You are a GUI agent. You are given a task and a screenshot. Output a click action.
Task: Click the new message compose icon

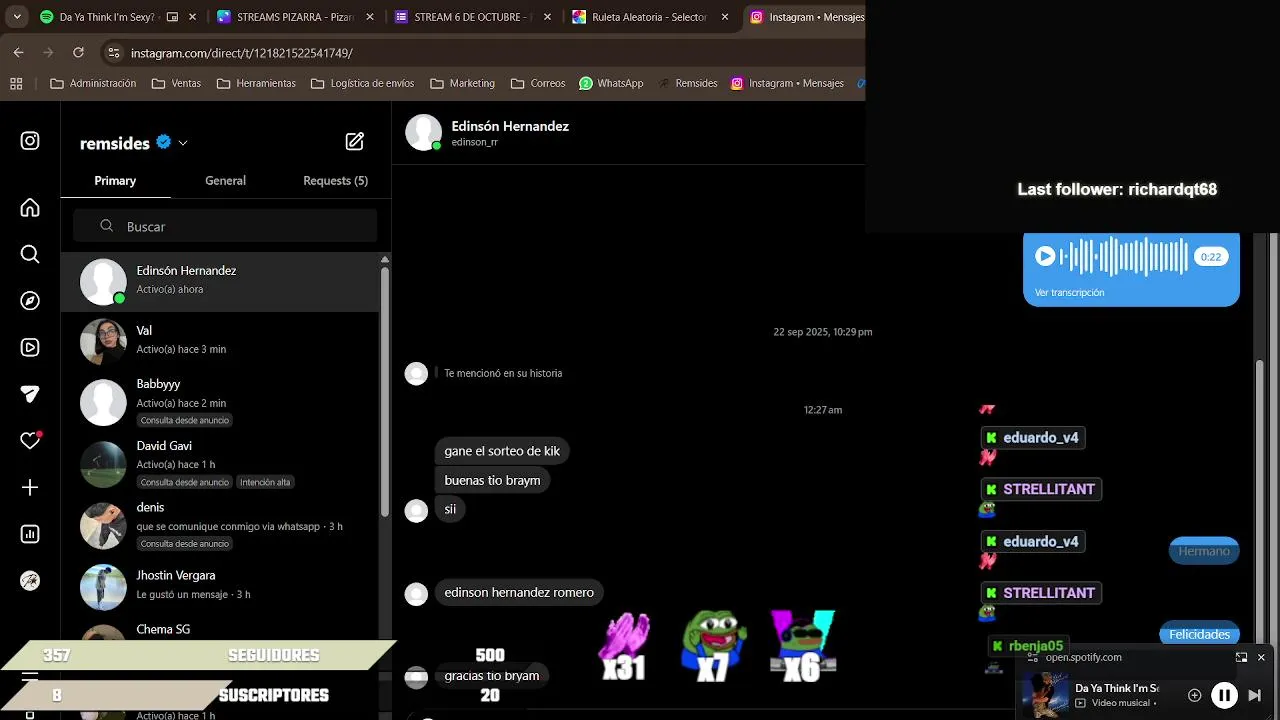point(355,141)
